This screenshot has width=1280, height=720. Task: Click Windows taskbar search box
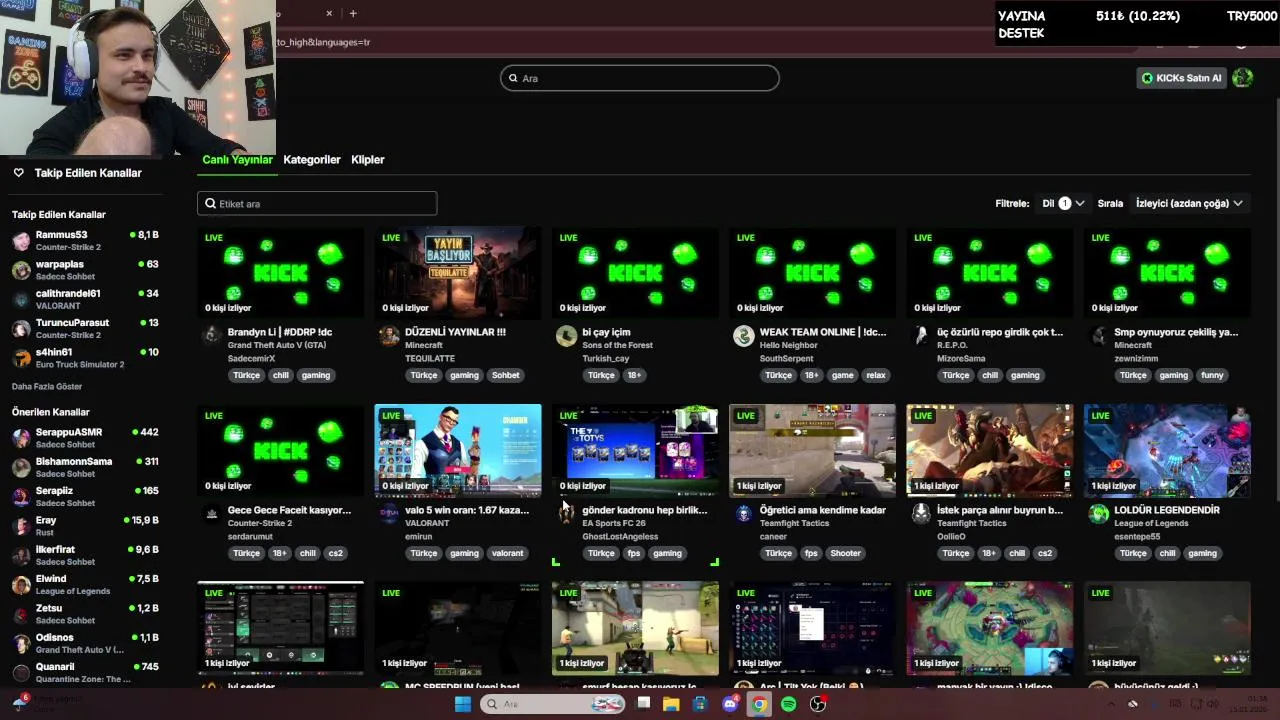pyautogui.click(x=553, y=704)
